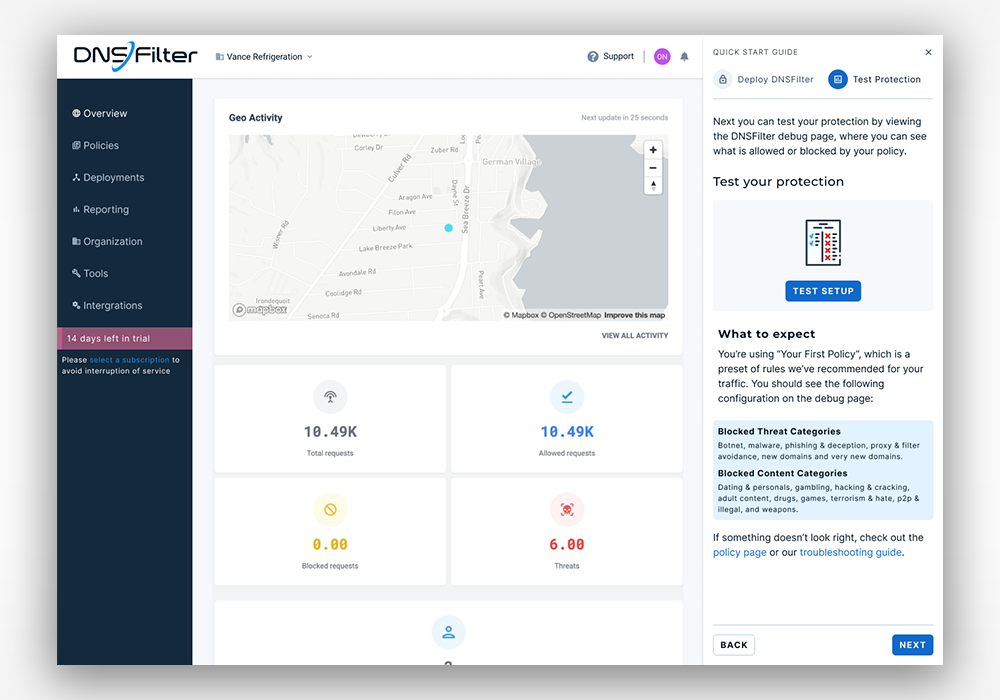Click the ON user avatar
Screen dimensions: 1000x700
[x=661, y=56]
